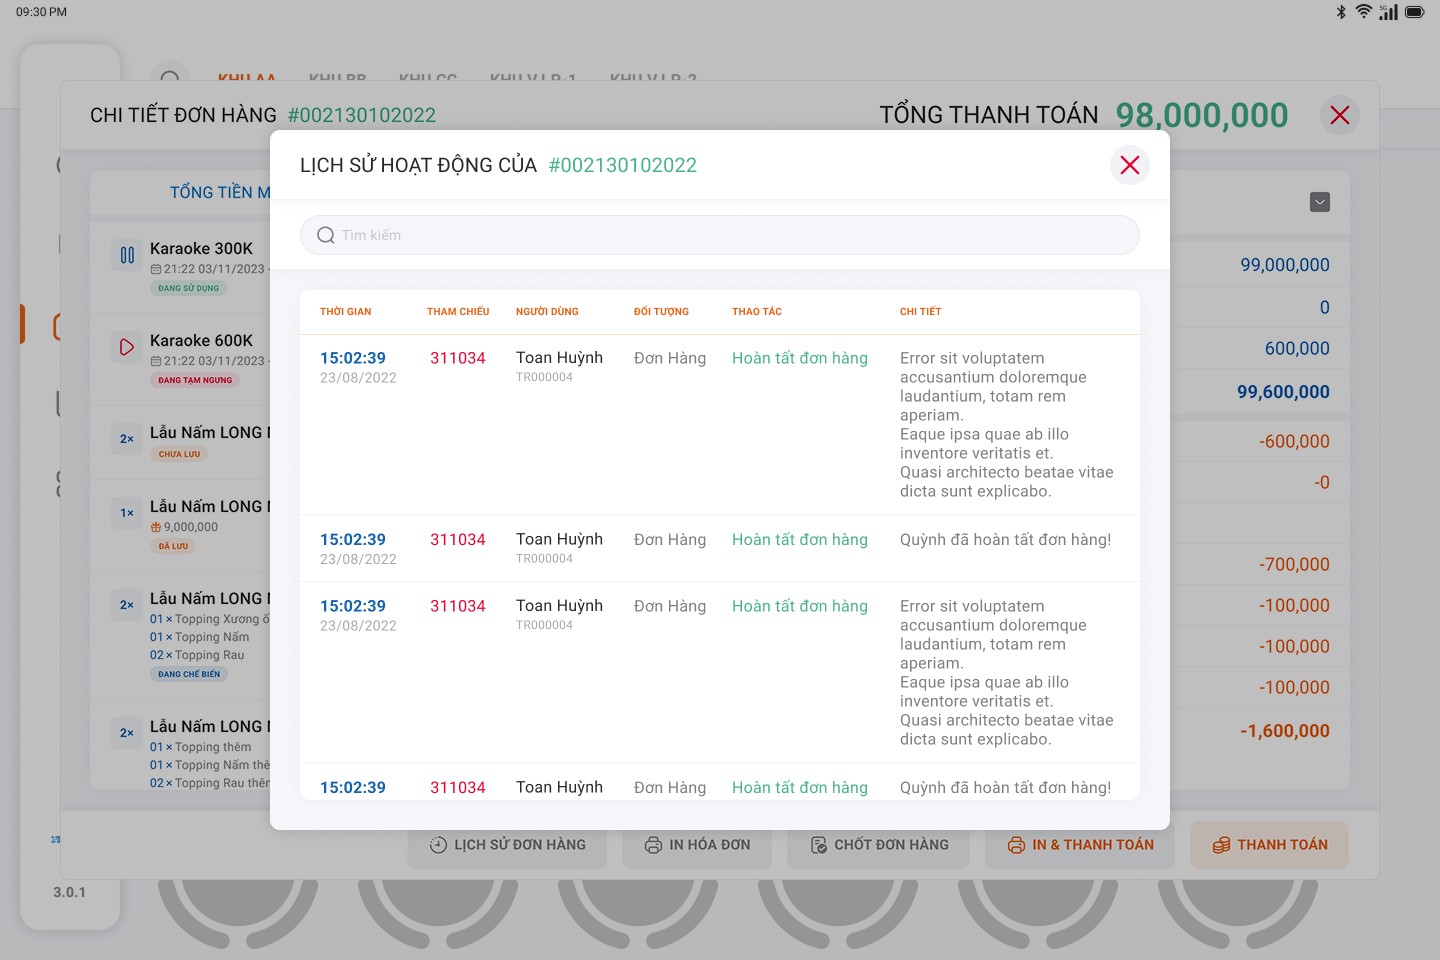Click Thao tác column header
This screenshot has height=960, width=1440.
tap(757, 312)
